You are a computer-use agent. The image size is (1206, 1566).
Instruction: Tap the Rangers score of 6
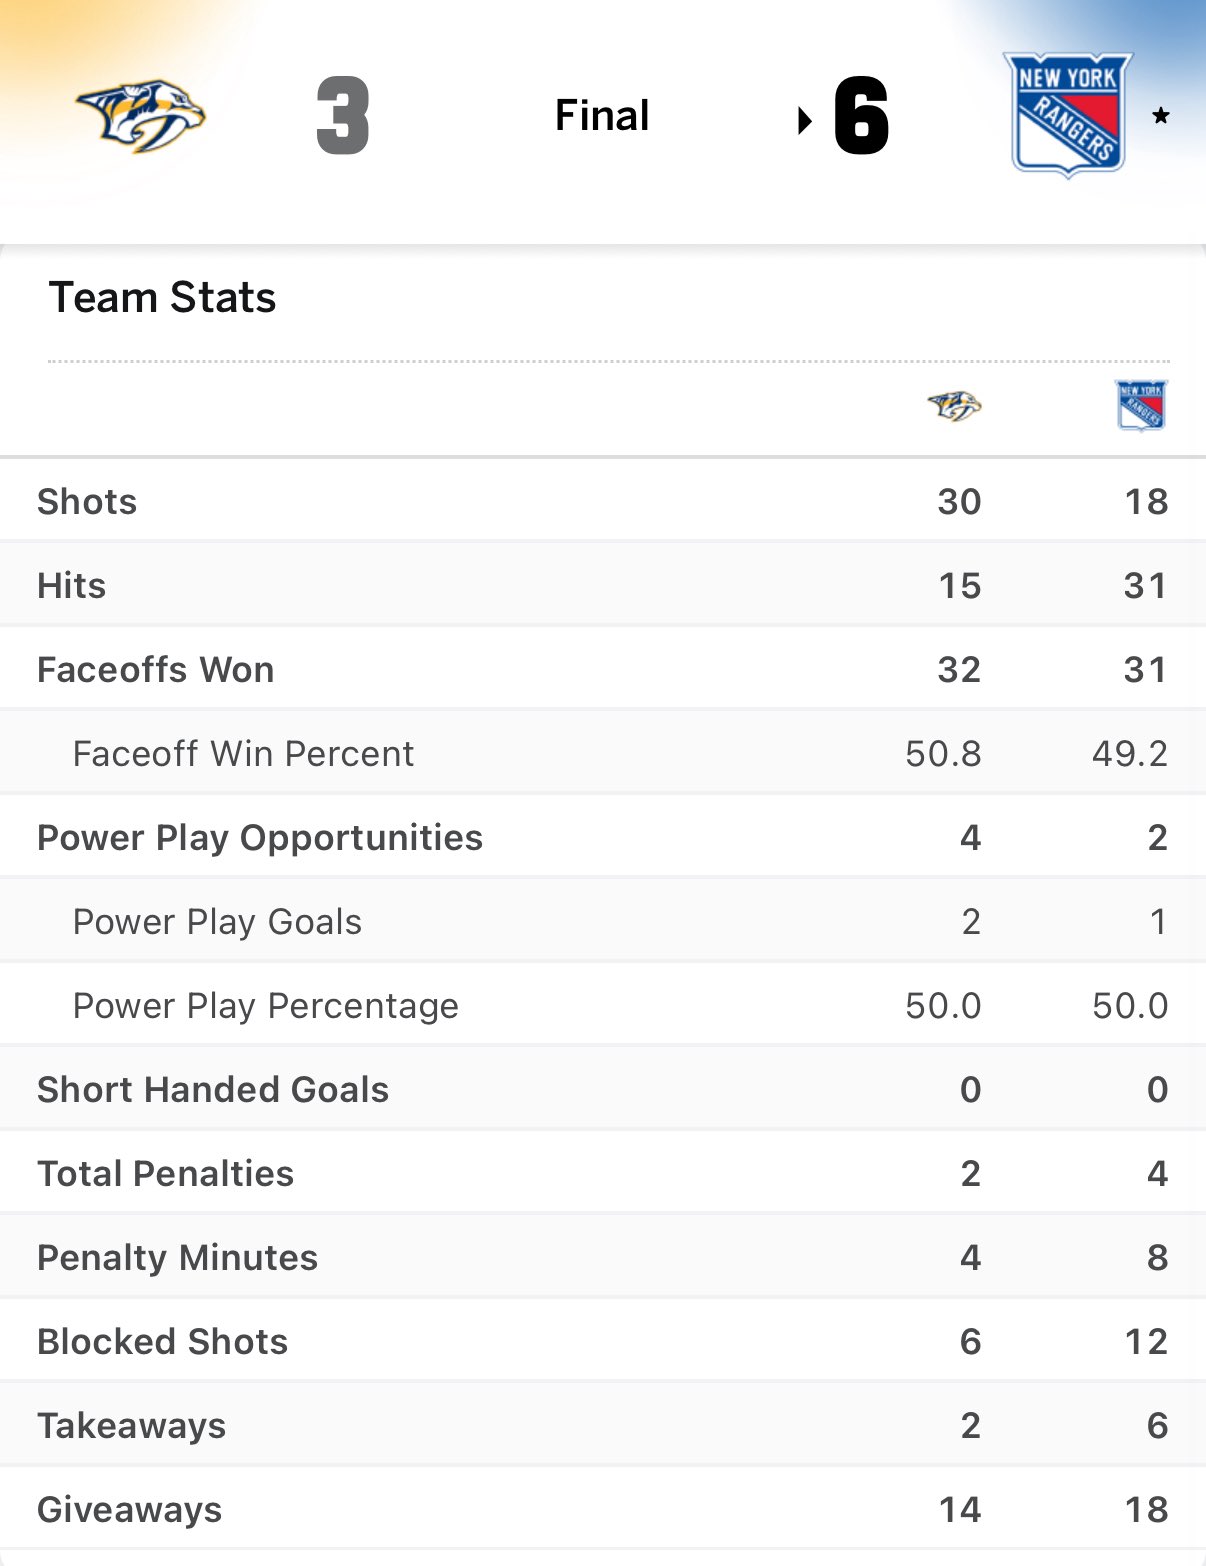[861, 116]
